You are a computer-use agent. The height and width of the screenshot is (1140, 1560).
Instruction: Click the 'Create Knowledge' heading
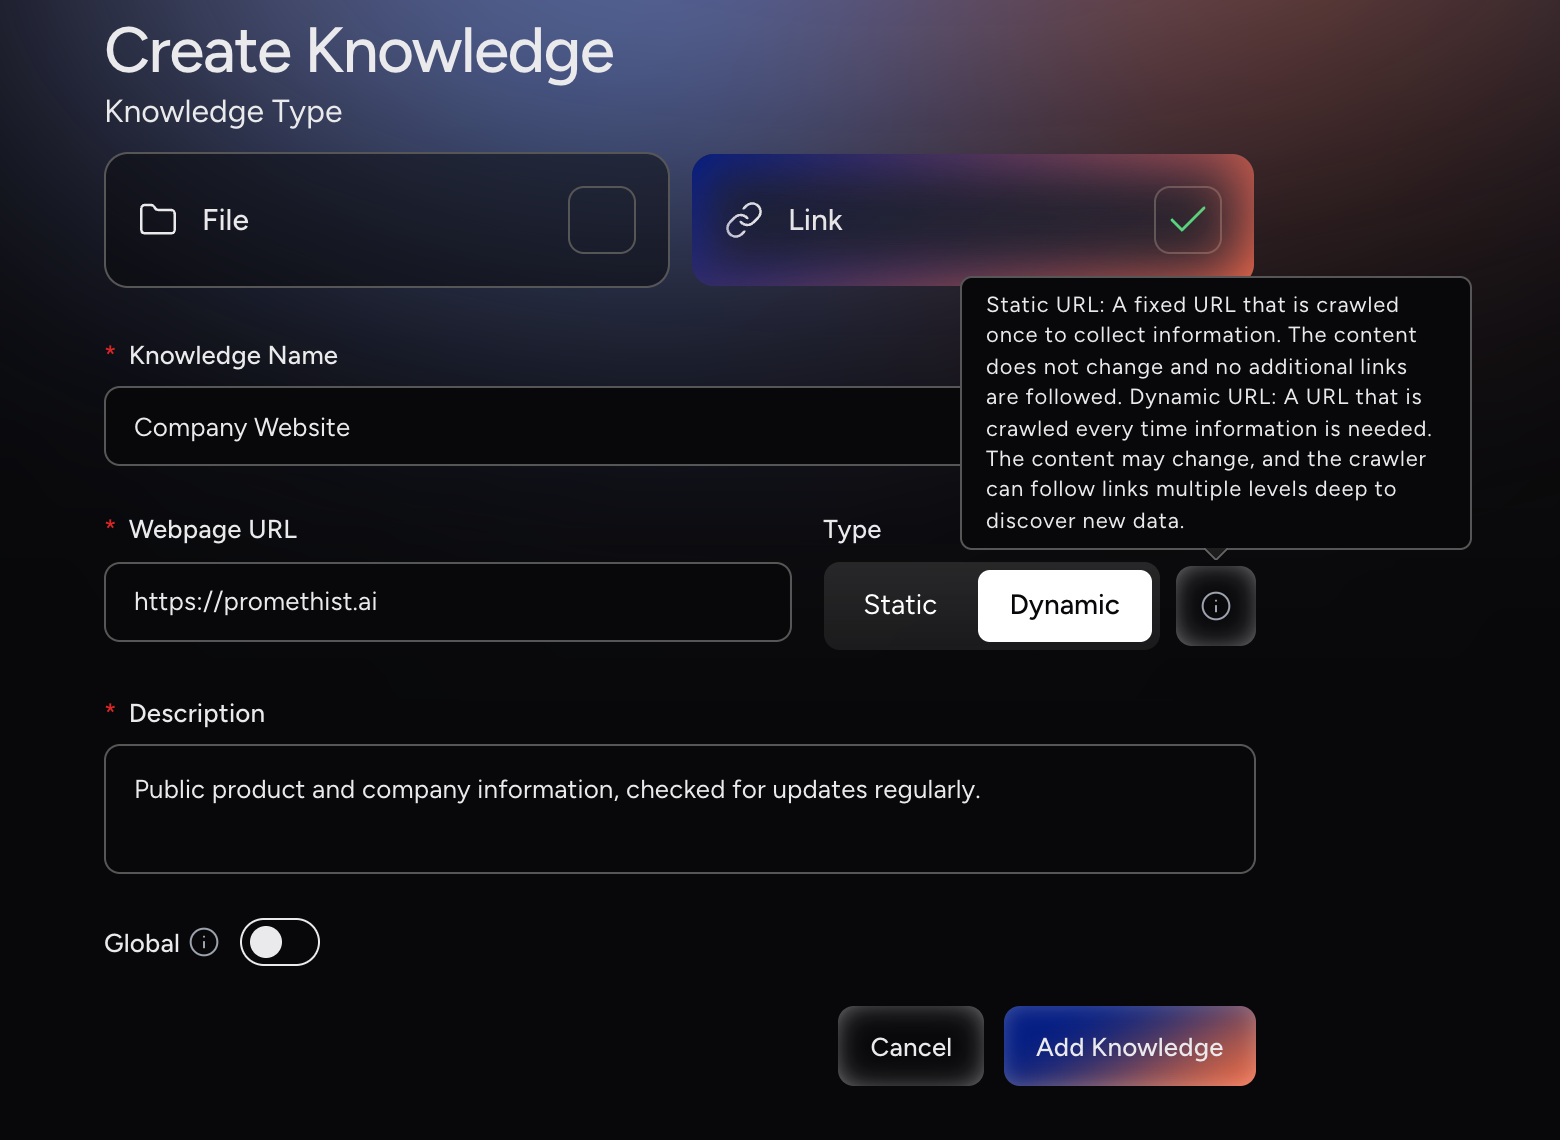359,52
